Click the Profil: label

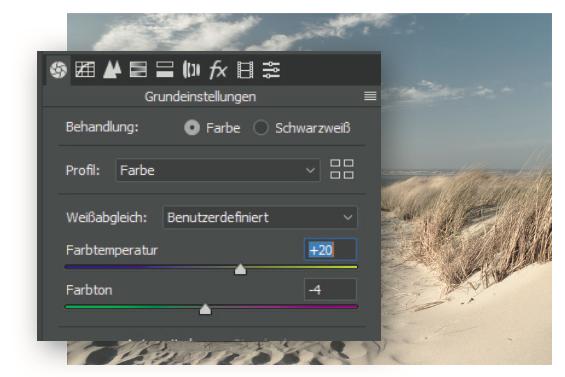(x=83, y=170)
